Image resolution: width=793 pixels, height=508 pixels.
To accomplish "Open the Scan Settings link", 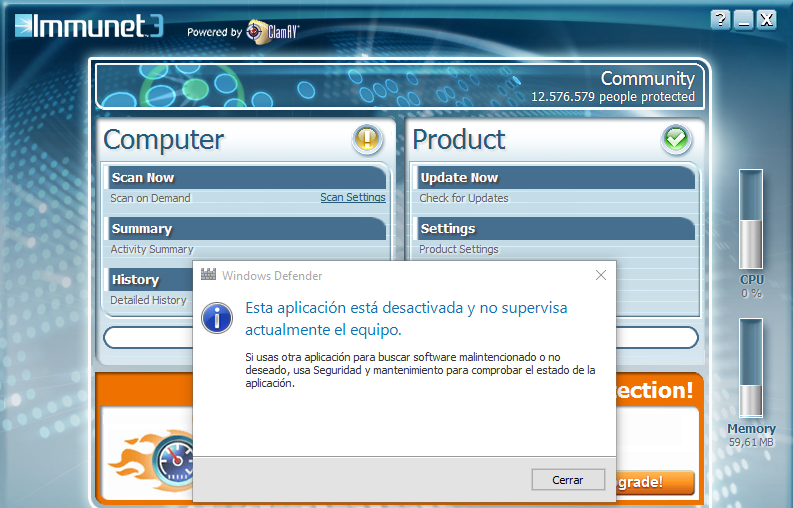I will (353, 197).
